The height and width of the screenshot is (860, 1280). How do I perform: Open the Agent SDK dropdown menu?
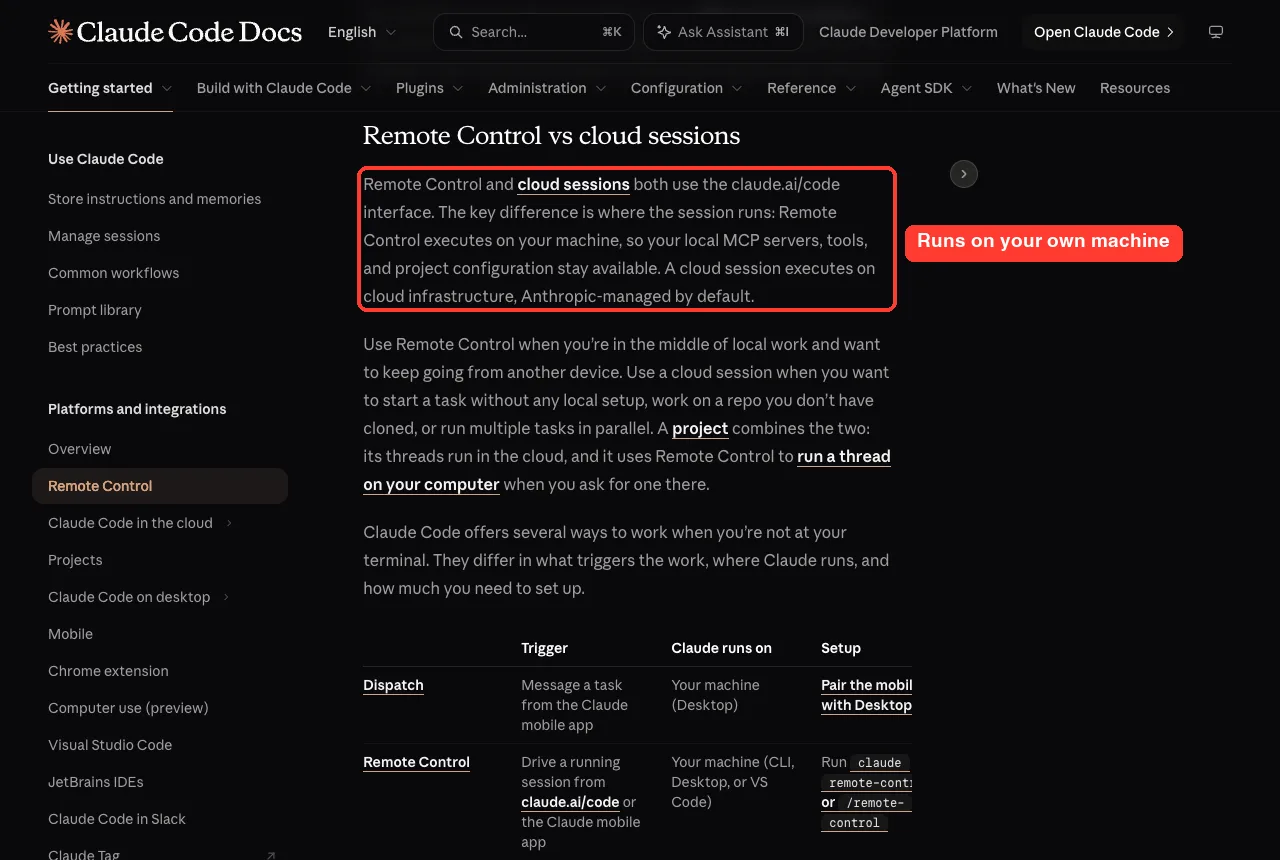(927, 88)
